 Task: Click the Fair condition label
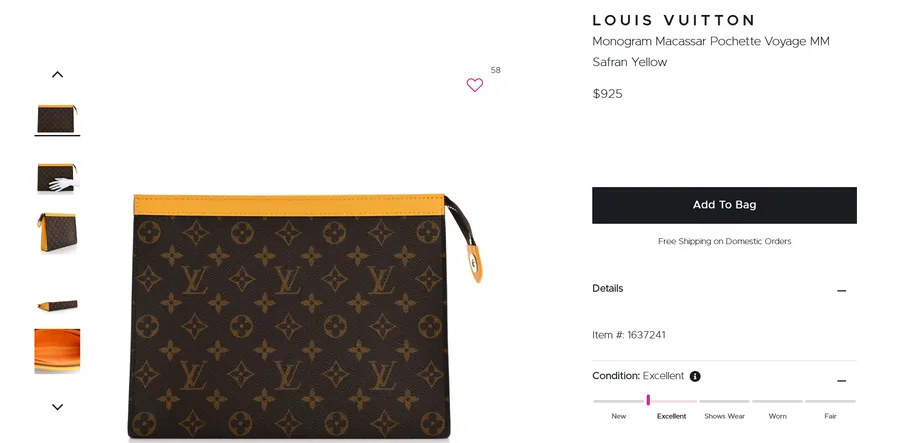[x=830, y=416]
